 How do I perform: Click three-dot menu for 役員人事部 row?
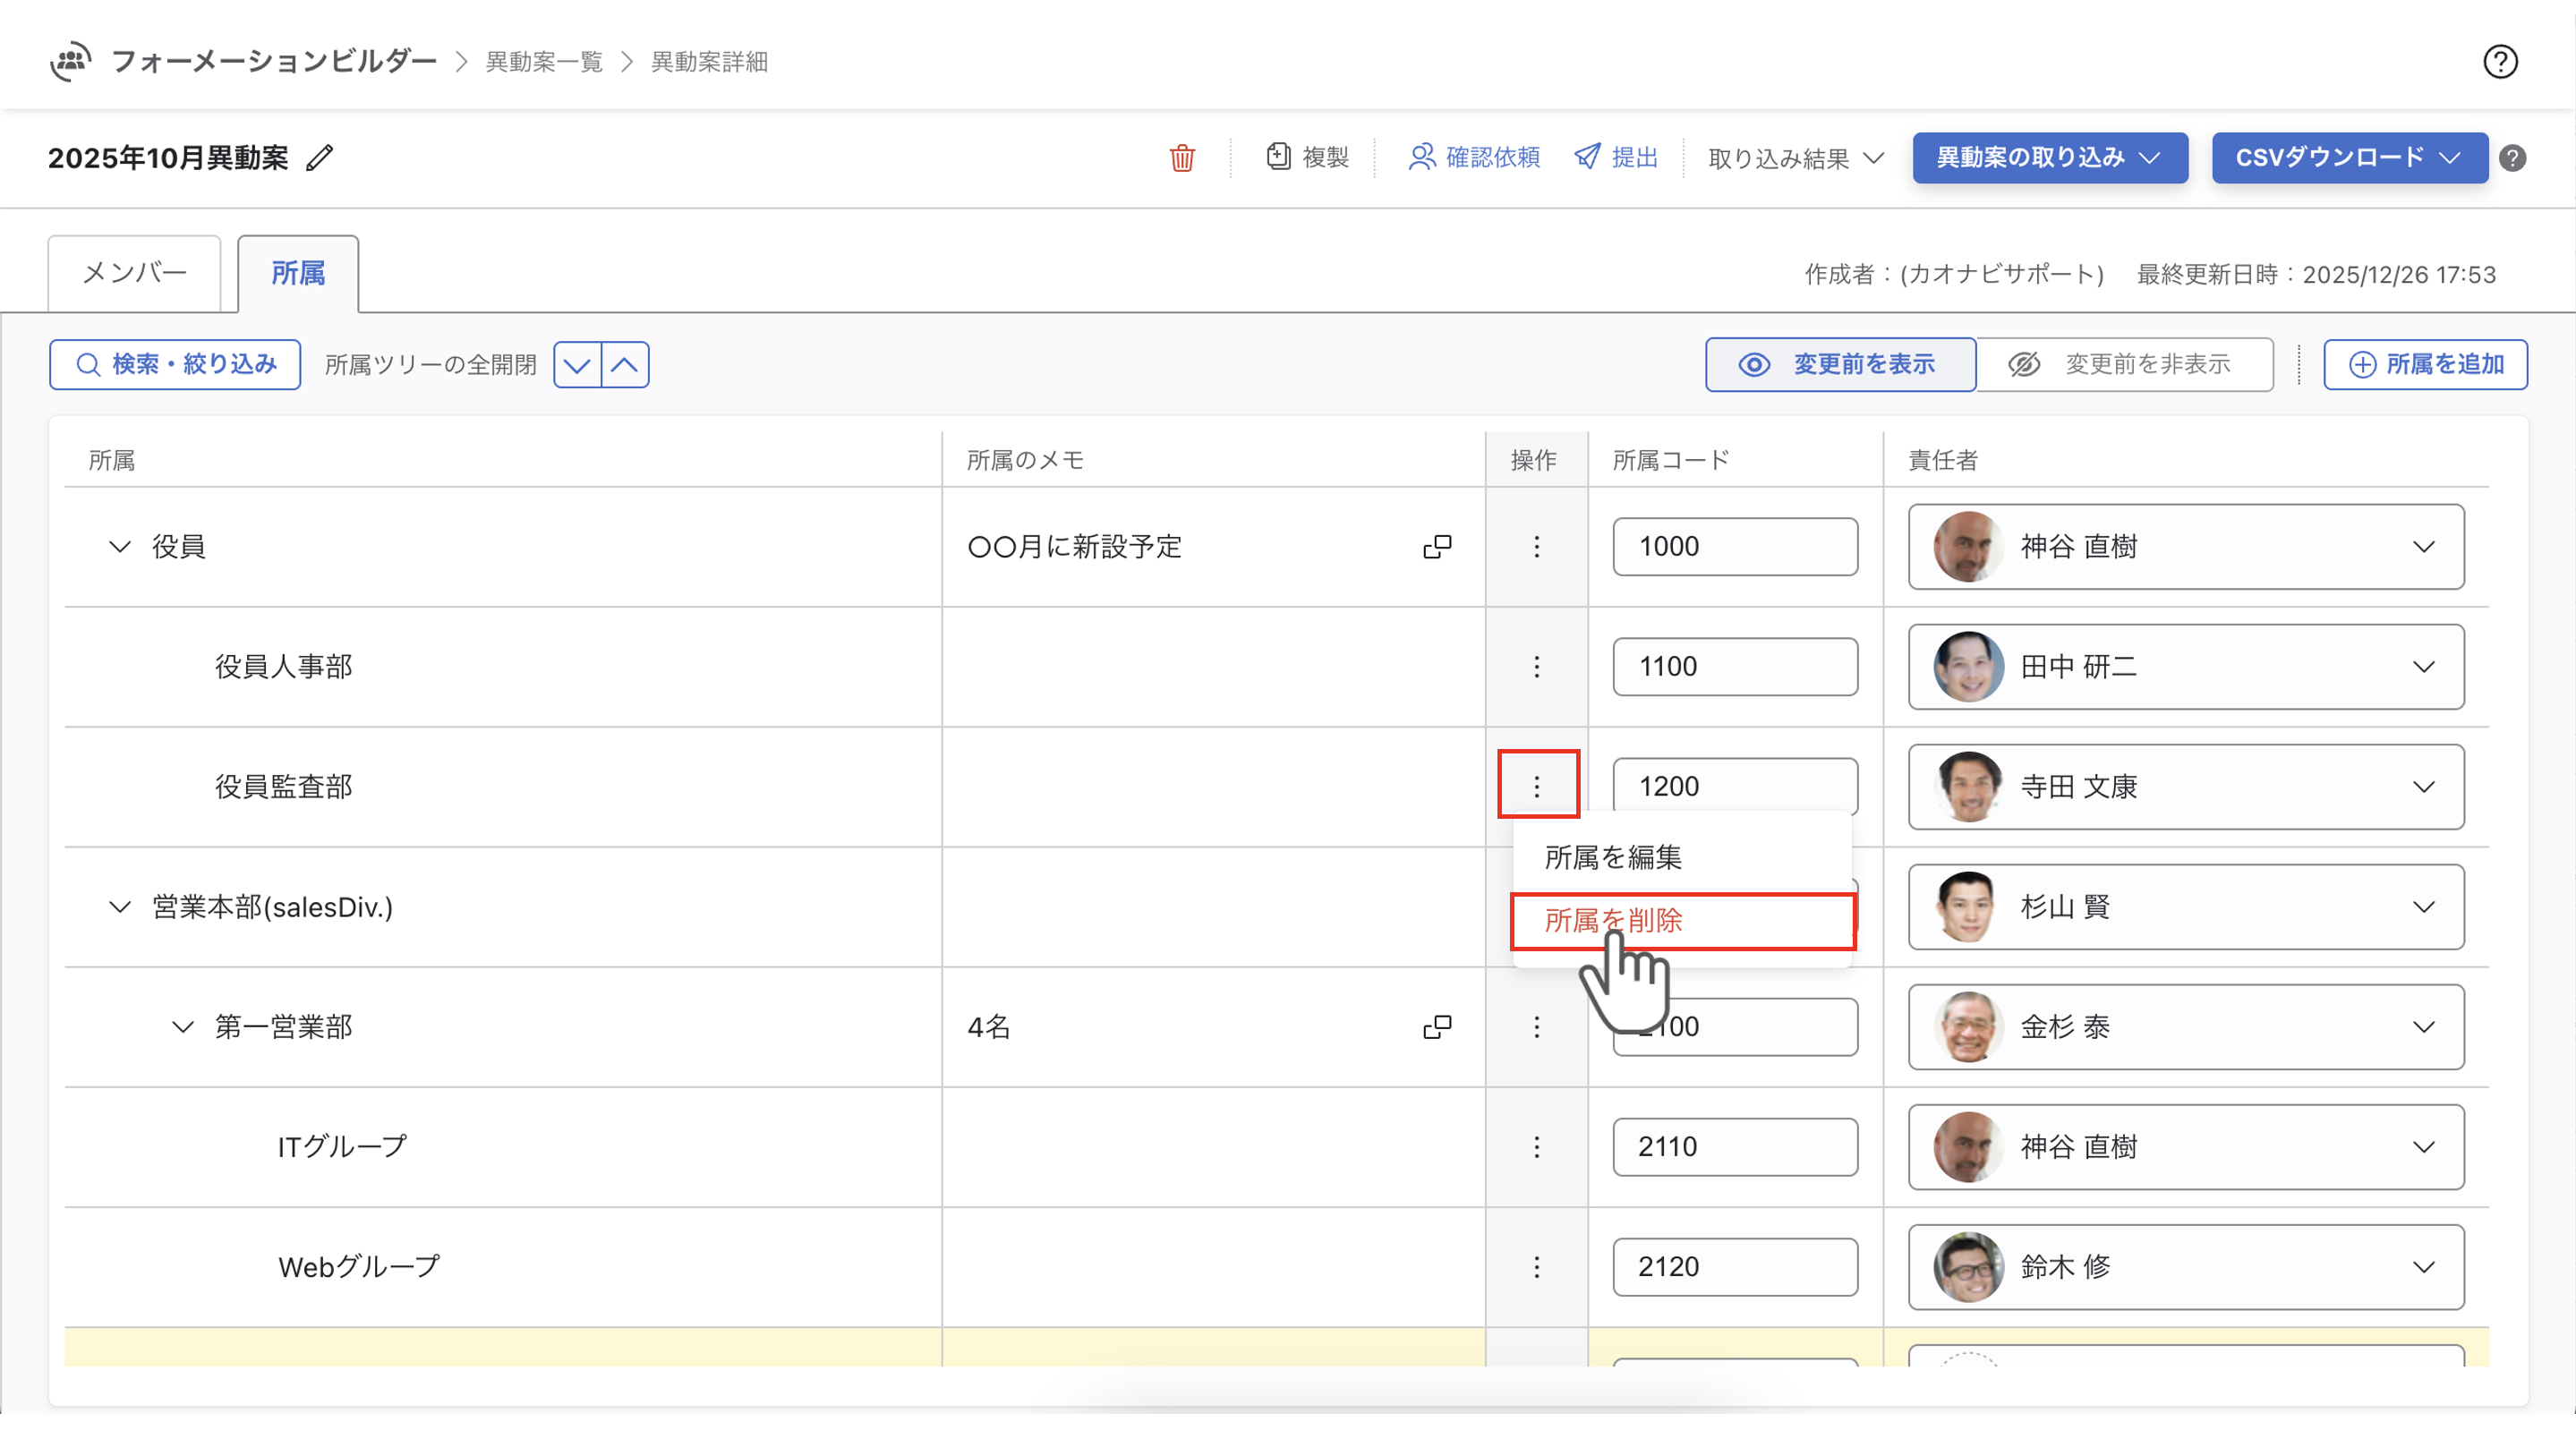[x=1536, y=667]
